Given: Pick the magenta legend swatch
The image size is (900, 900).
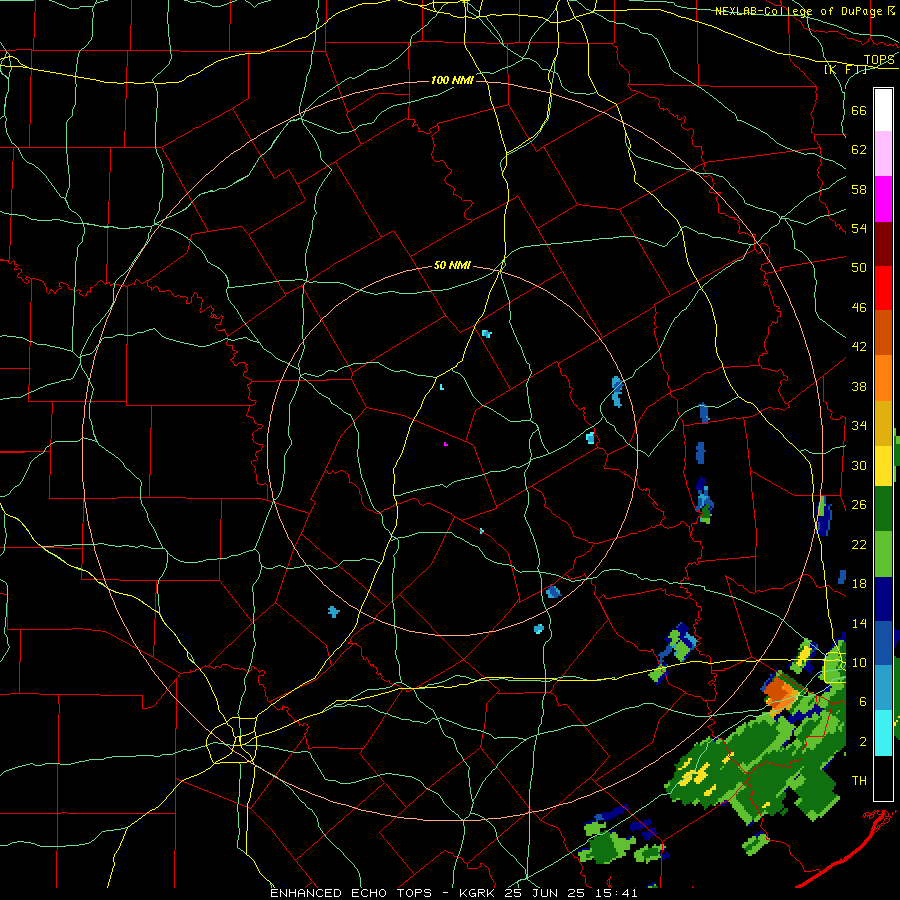Looking at the screenshot, I should pyautogui.click(x=883, y=199).
